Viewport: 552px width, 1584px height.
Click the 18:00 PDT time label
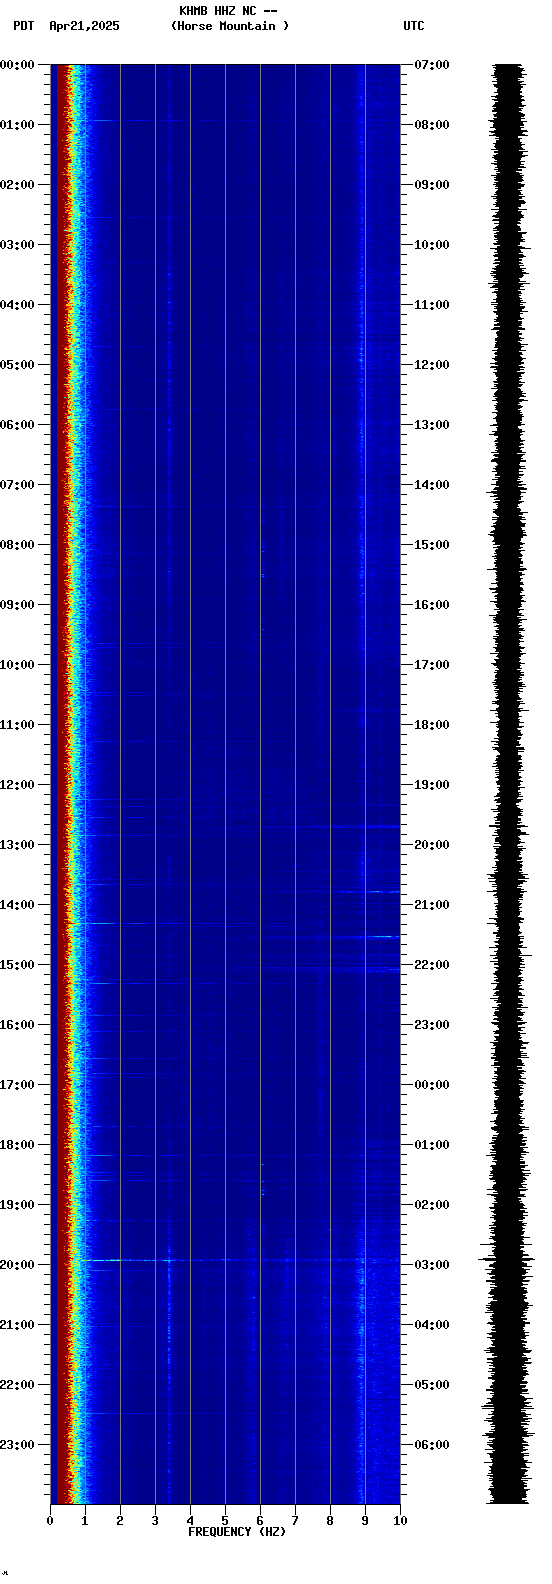point(17,1145)
